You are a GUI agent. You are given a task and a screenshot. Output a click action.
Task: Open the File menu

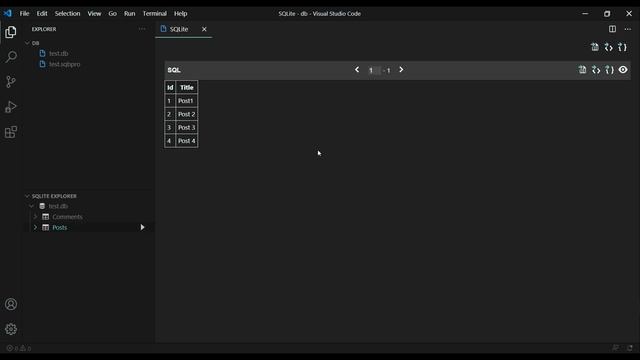24,13
